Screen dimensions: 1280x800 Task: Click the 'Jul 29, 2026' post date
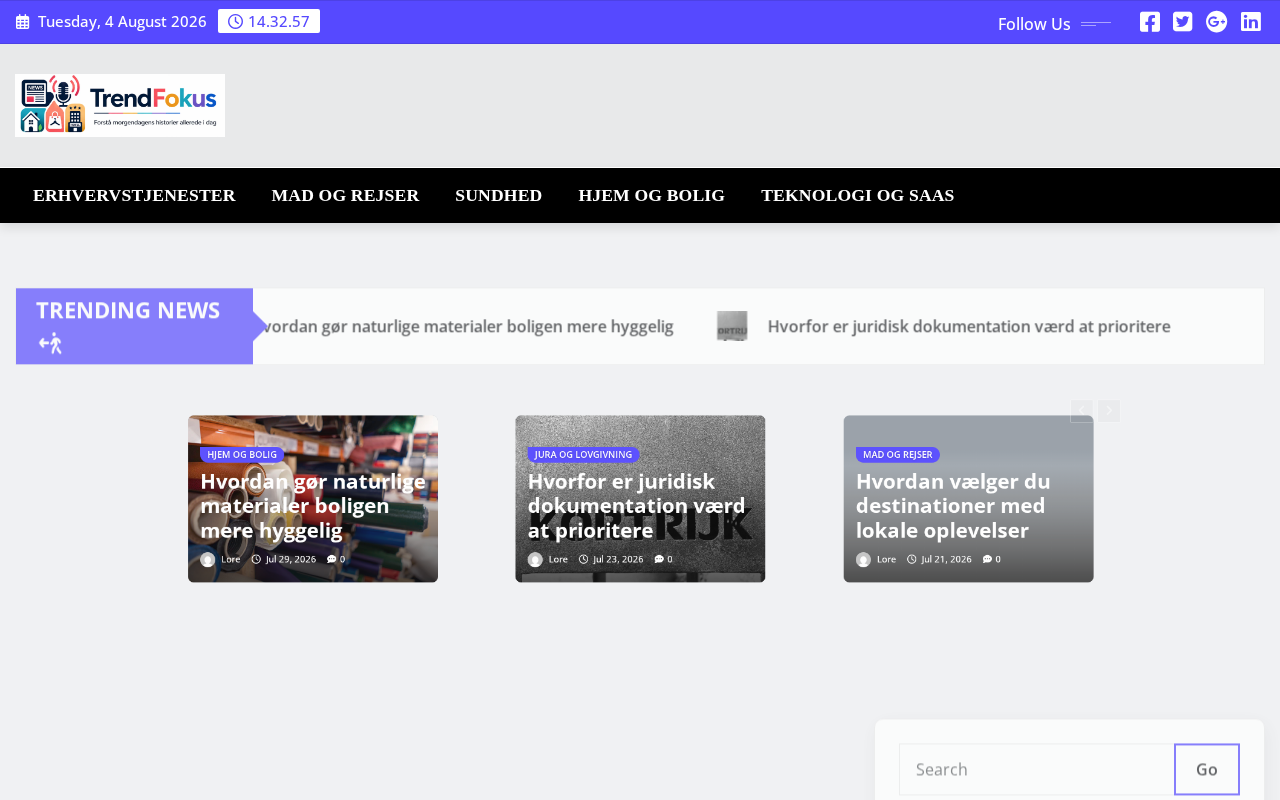pos(291,559)
